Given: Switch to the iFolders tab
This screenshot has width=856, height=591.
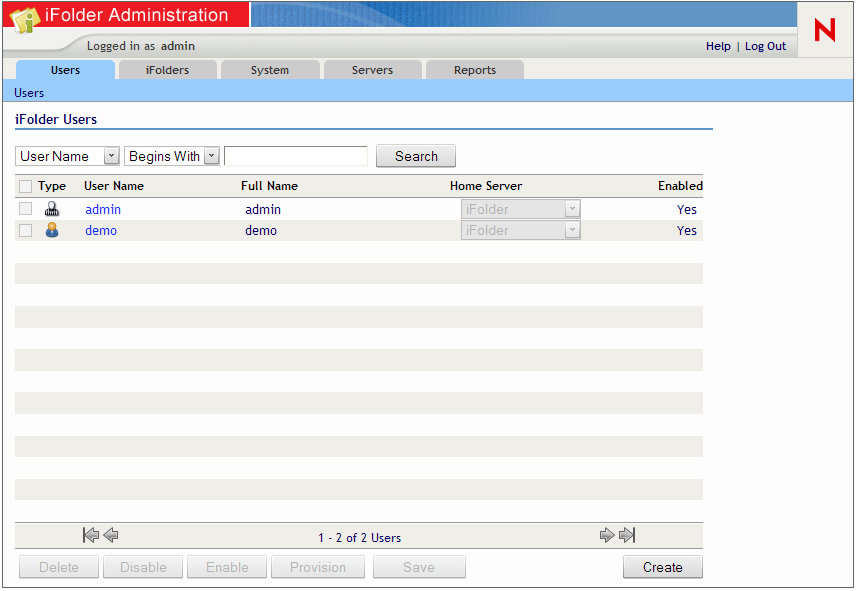Looking at the screenshot, I should pos(168,70).
